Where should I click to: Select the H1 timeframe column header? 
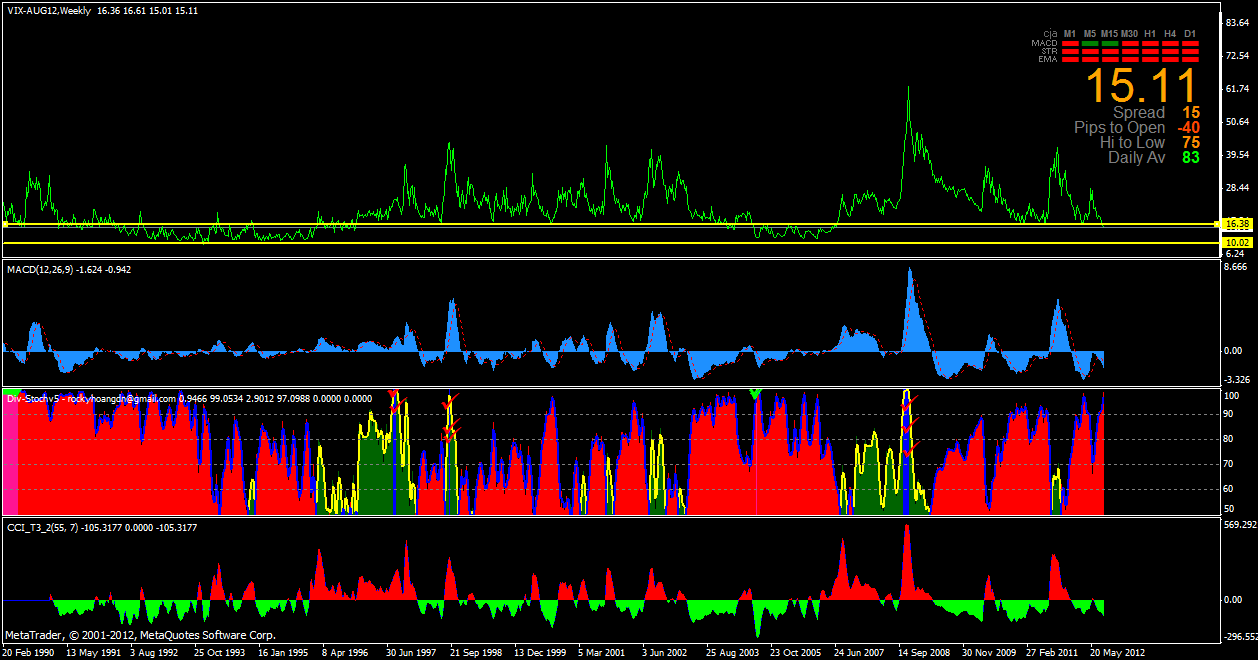point(1150,34)
